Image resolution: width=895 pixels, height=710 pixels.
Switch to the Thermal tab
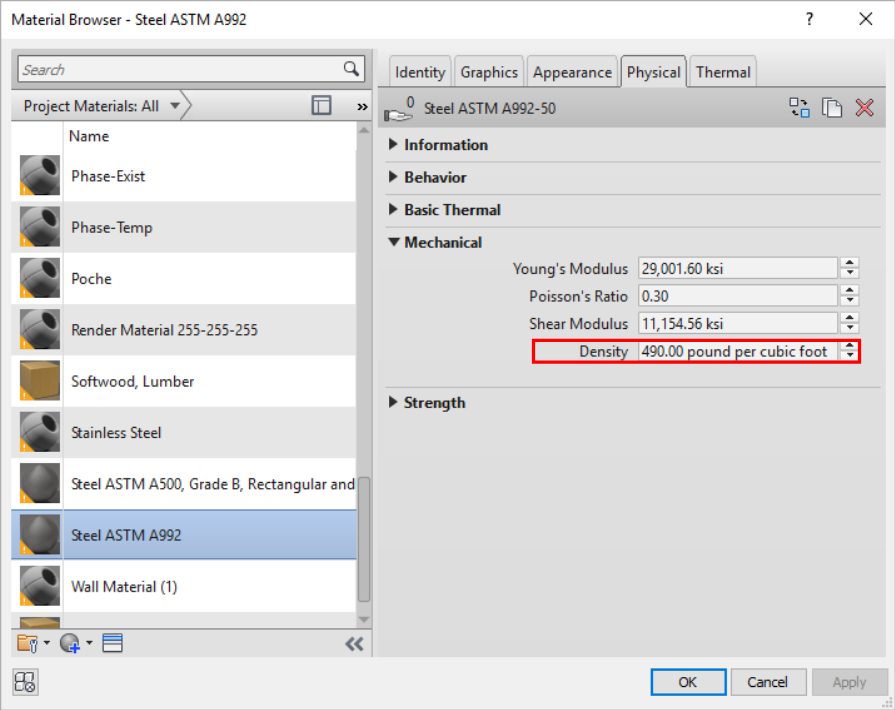tap(723, 72)
